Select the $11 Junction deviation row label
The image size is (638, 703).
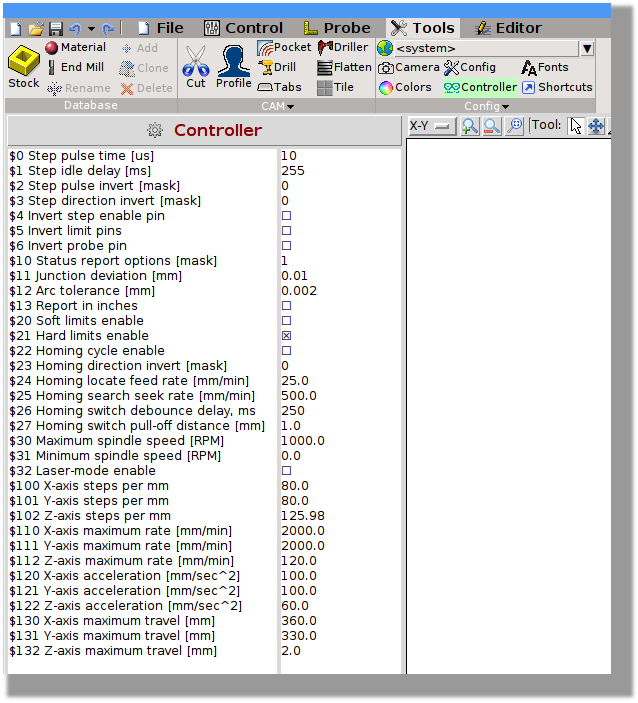tap(95, 276)
